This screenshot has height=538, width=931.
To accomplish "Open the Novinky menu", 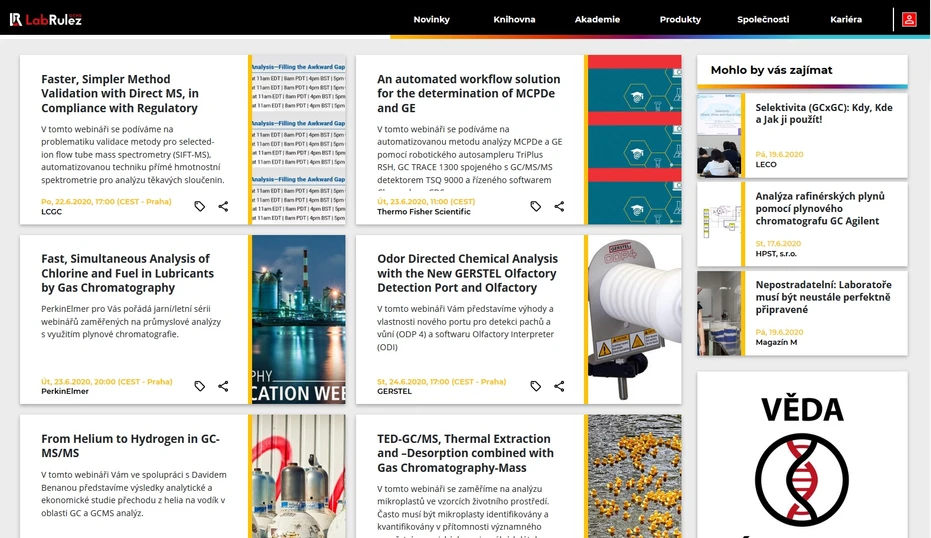I will coord(431,19).
